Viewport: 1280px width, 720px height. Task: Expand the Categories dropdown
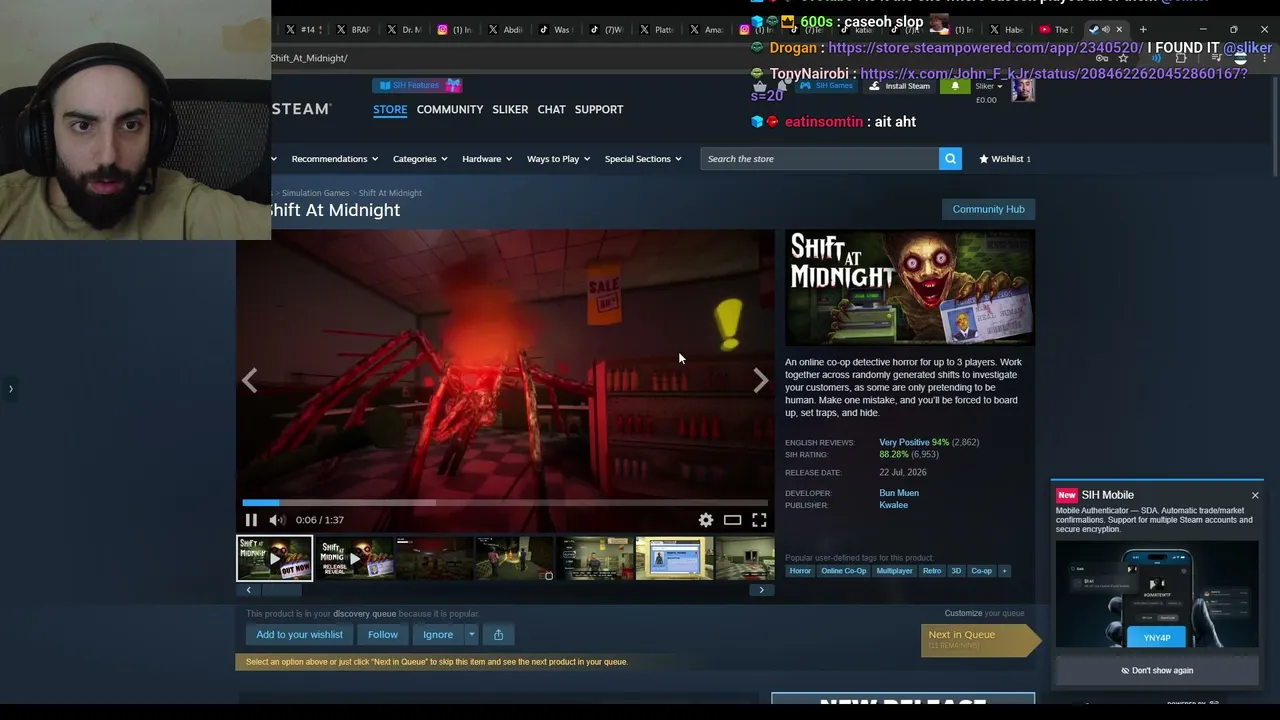[419, 159]
